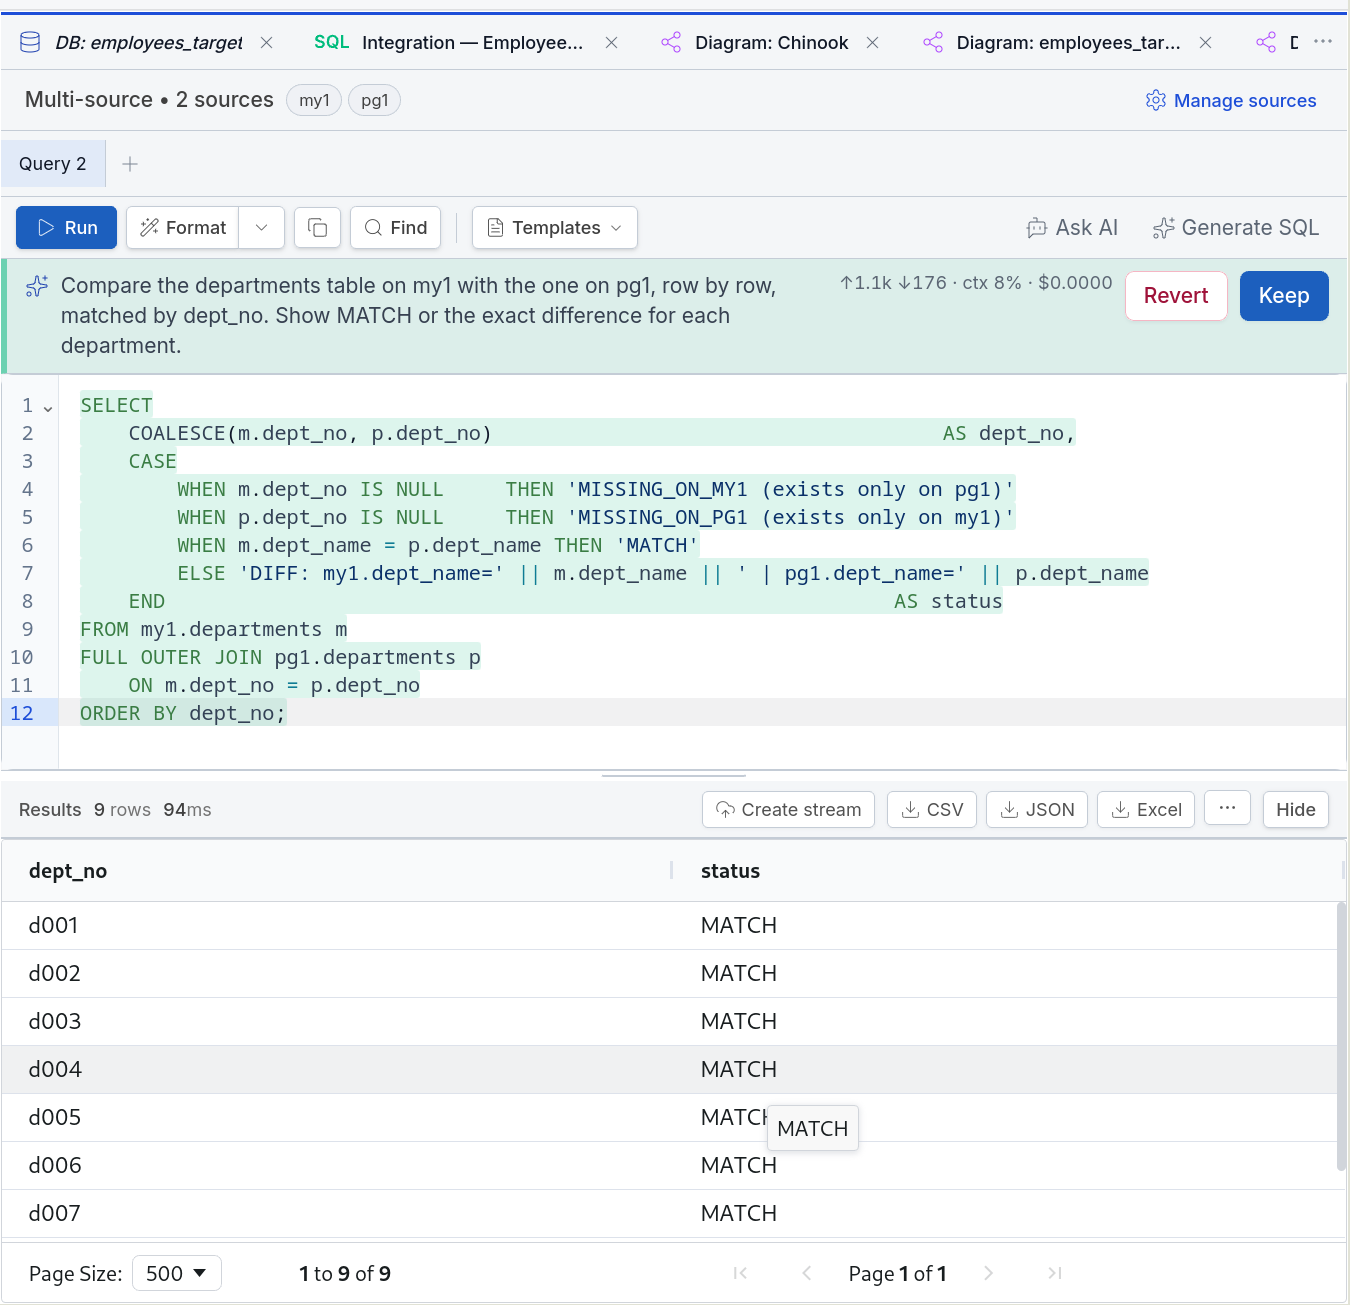Sort by status column header
This screenshot has width=1350, height=1305.
730,871
